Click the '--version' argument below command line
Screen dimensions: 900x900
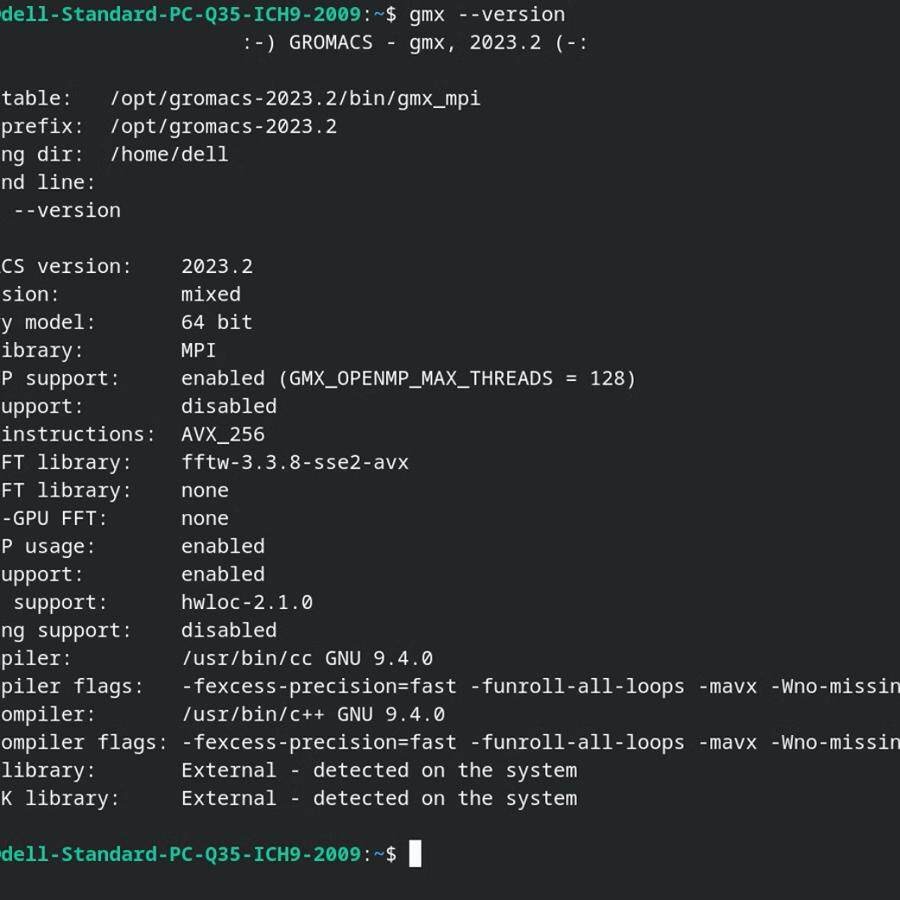[x=67, y=210]
